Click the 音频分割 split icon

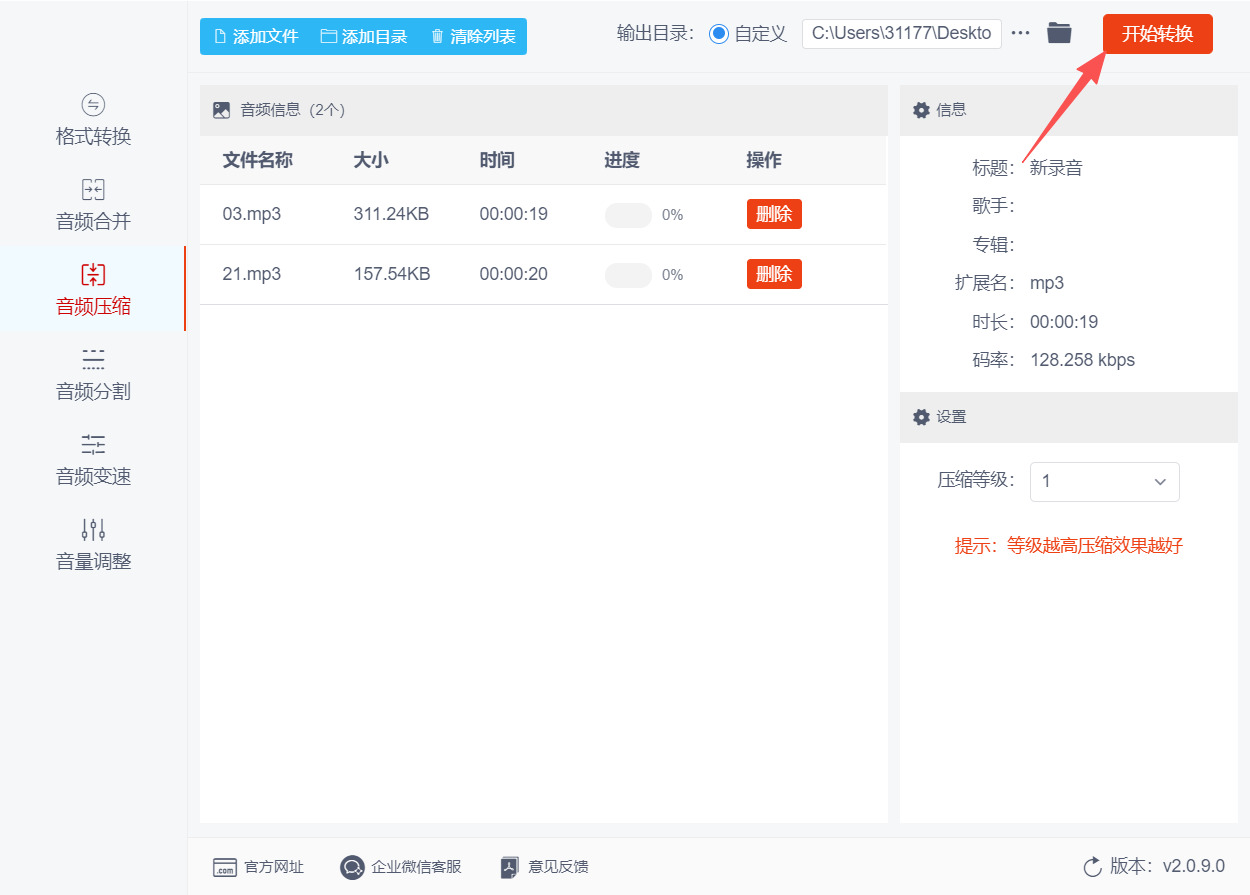click(x=93, y=360)
